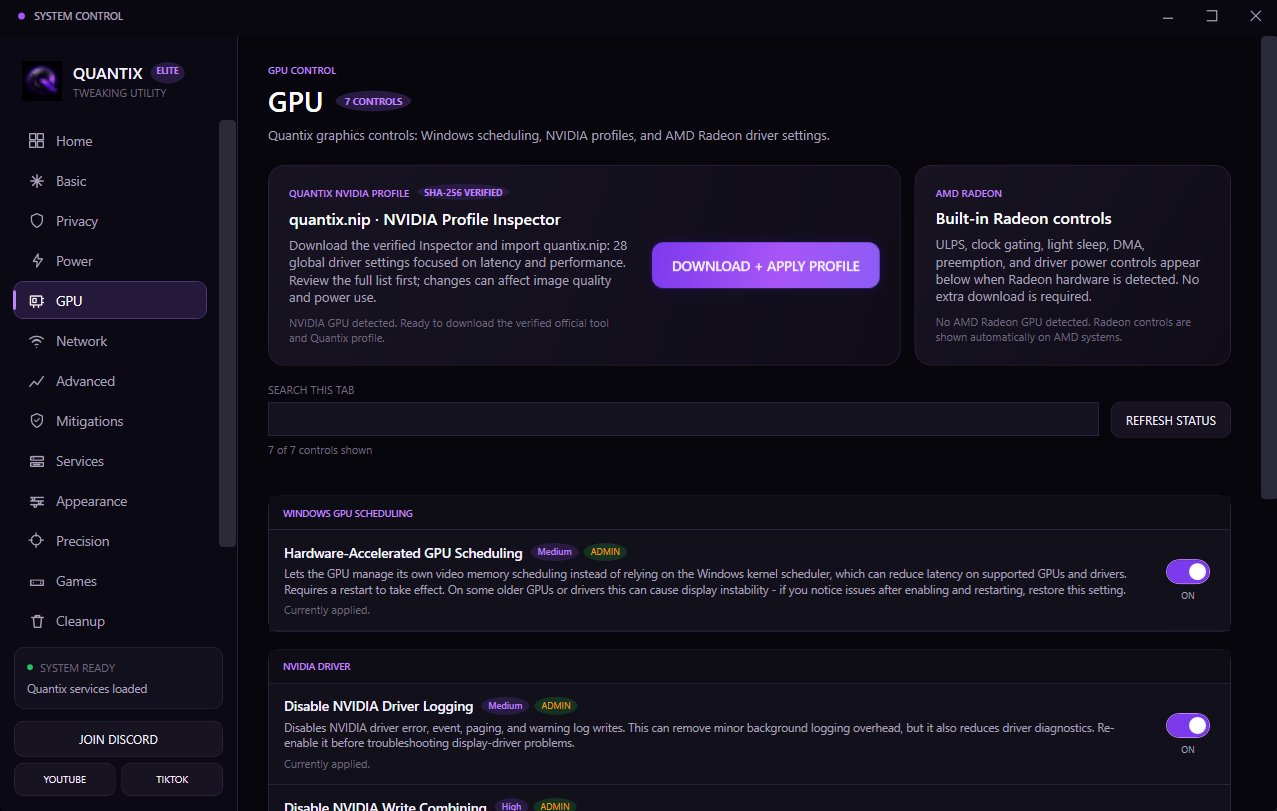The image size is (1277, 811).
Task: Click the "Quantix services loaded" status line
Action: 87,689
